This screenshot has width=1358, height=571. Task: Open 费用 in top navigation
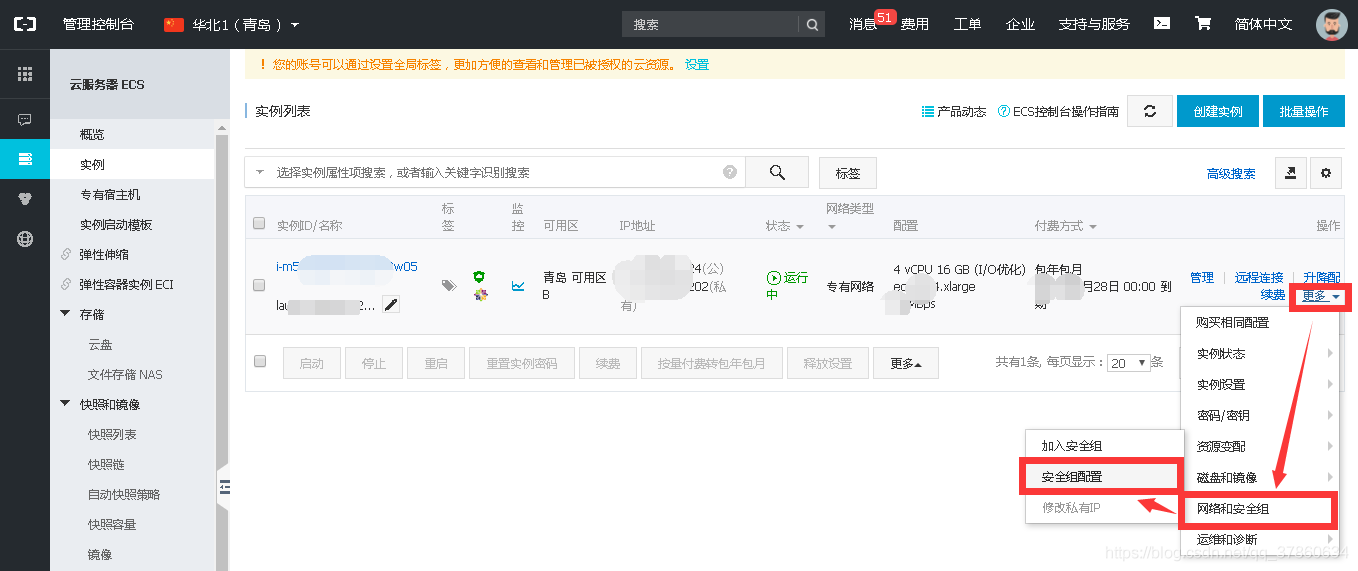pos(914,24)
